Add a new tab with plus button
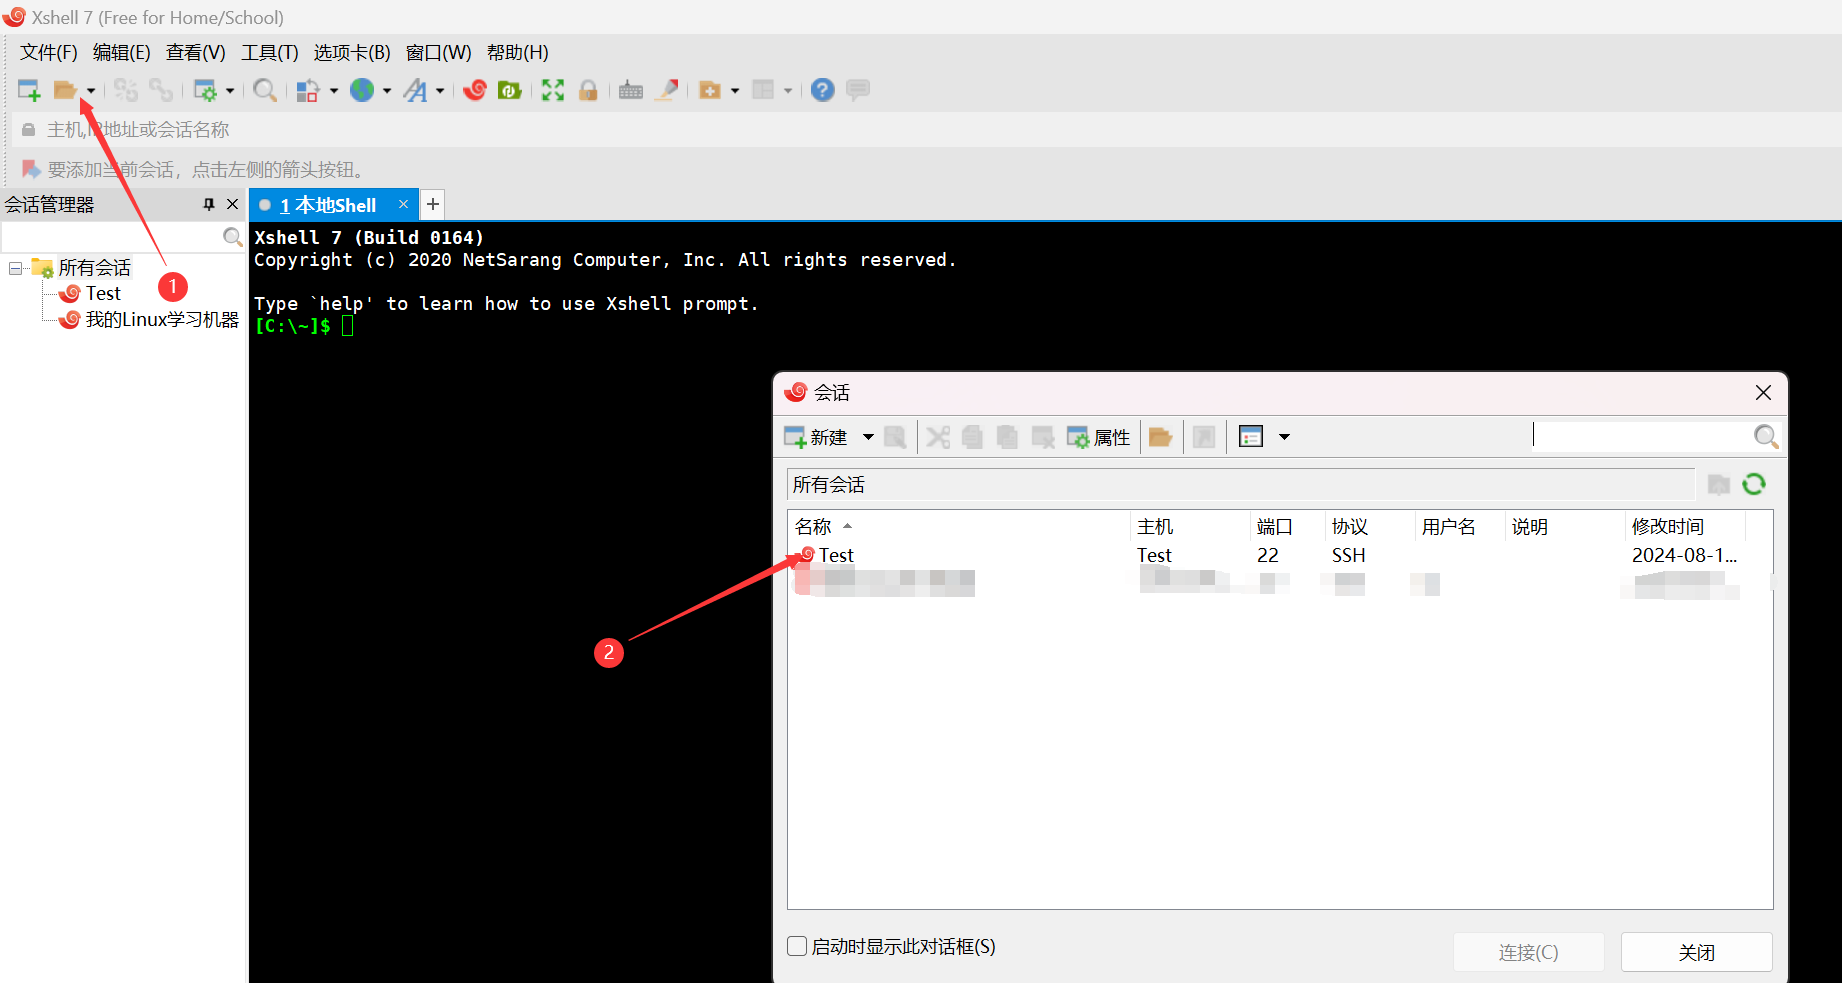Image resolution: width=1842 pixels, height=983 pixels. point(432,204)
